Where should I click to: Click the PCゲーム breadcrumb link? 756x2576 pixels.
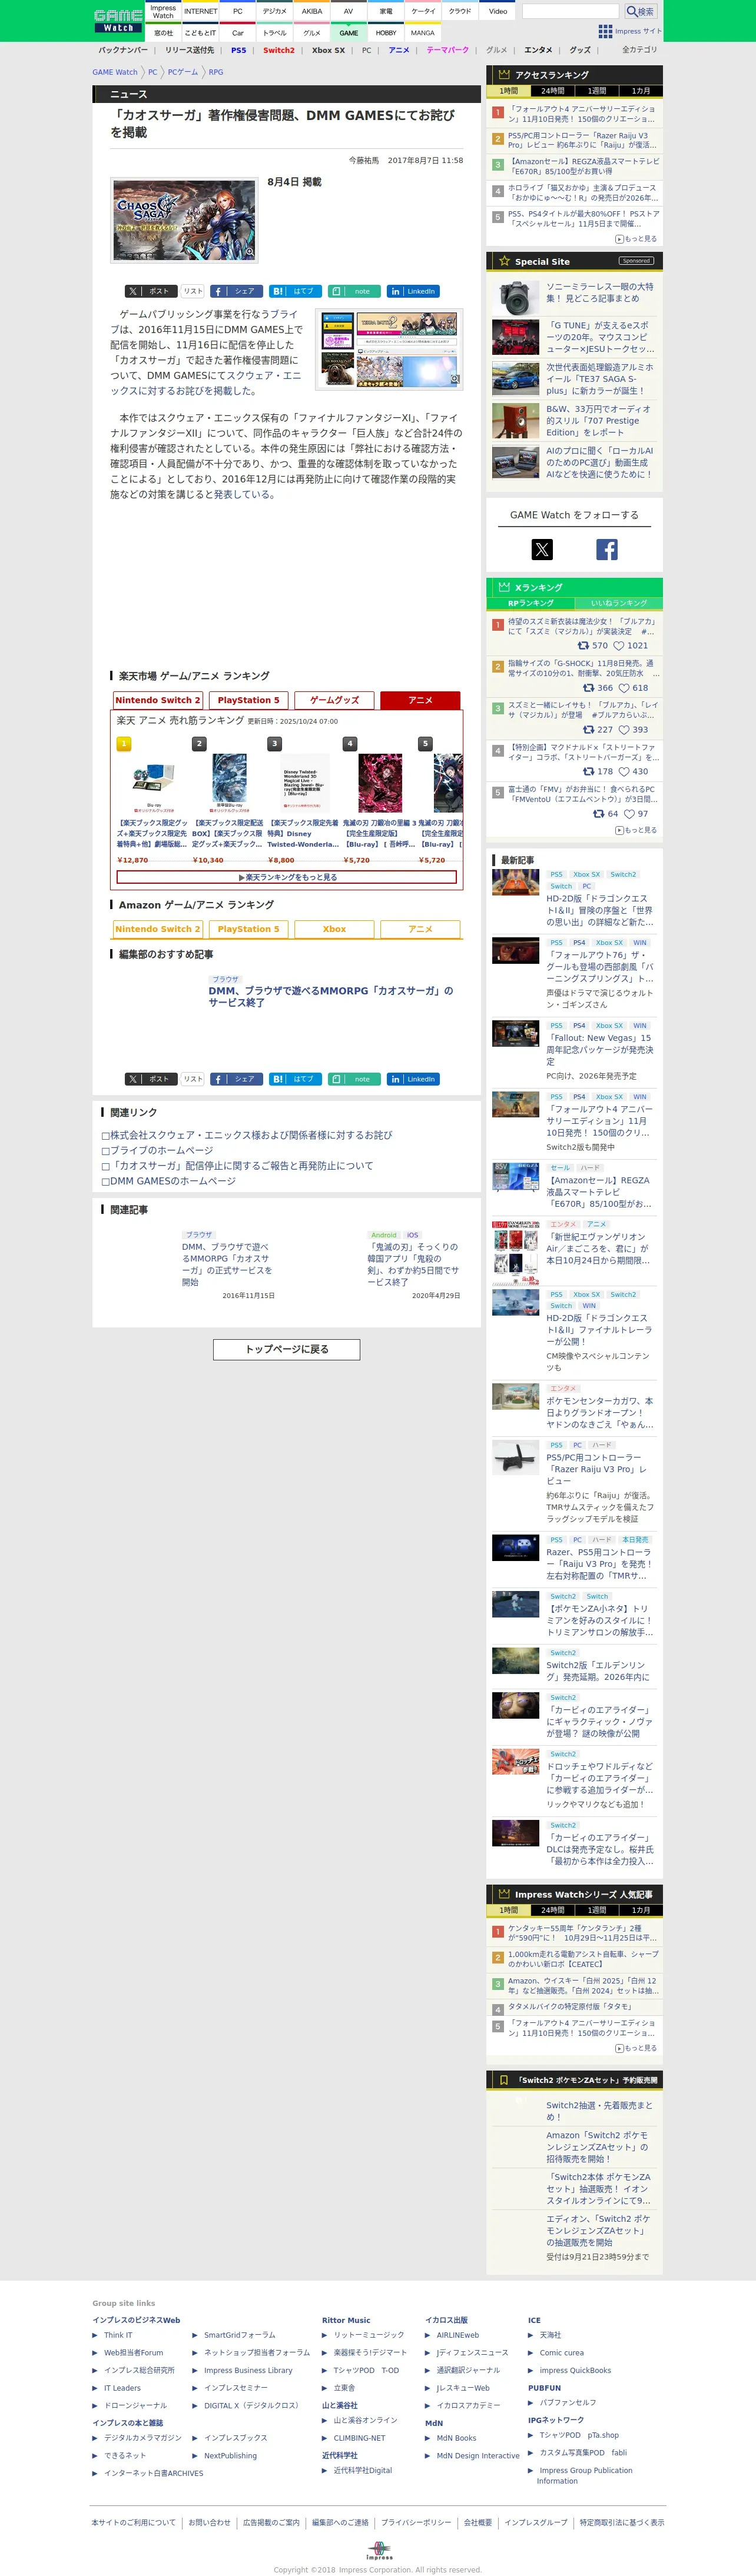(x=183, y=72)
